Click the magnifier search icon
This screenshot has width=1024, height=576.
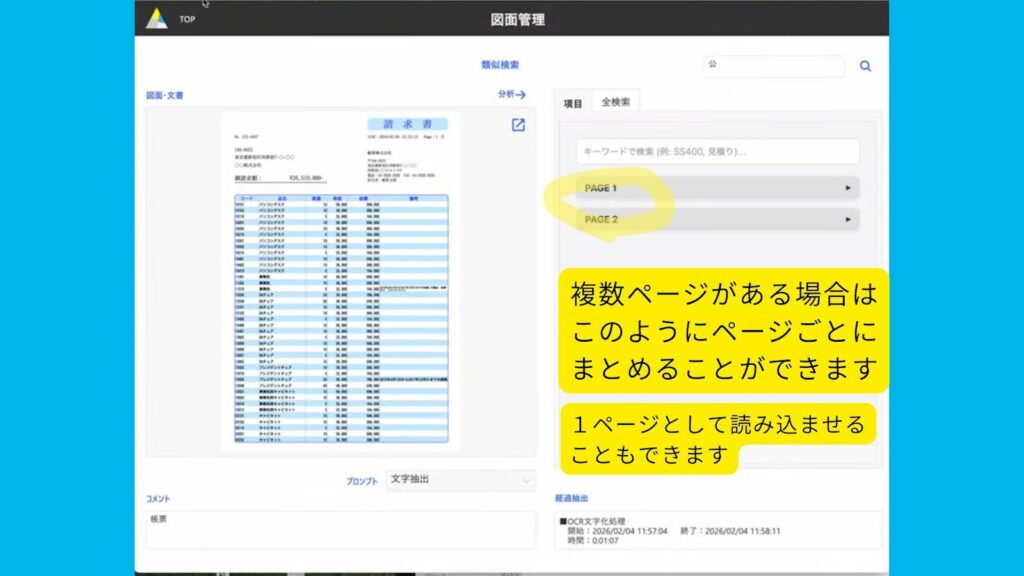tap(865, 66)
